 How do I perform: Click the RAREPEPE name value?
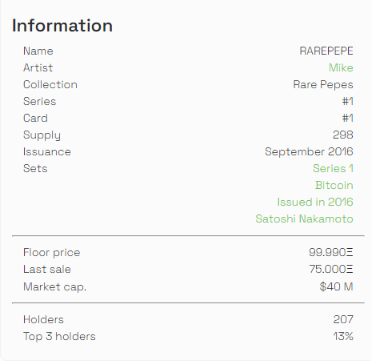tap(326, 51)
